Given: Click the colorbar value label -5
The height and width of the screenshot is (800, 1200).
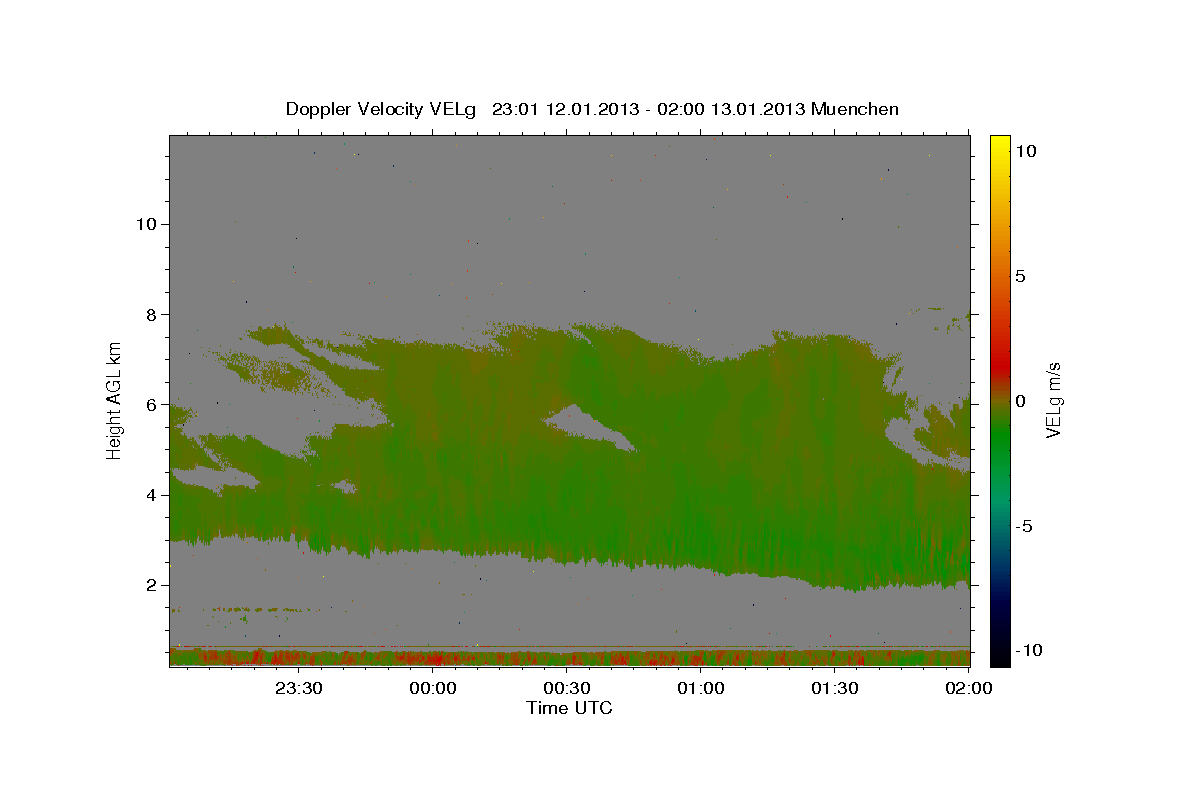Looking at the screenshot, I should coord(1023,526).
